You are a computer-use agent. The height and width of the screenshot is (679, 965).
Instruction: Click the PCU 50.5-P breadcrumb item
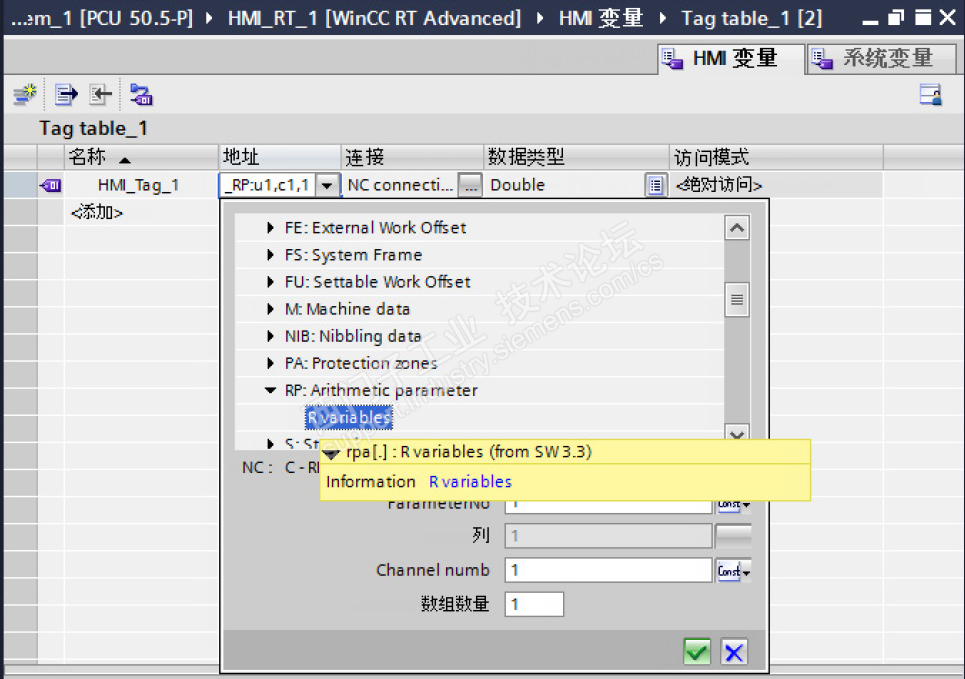102,18
